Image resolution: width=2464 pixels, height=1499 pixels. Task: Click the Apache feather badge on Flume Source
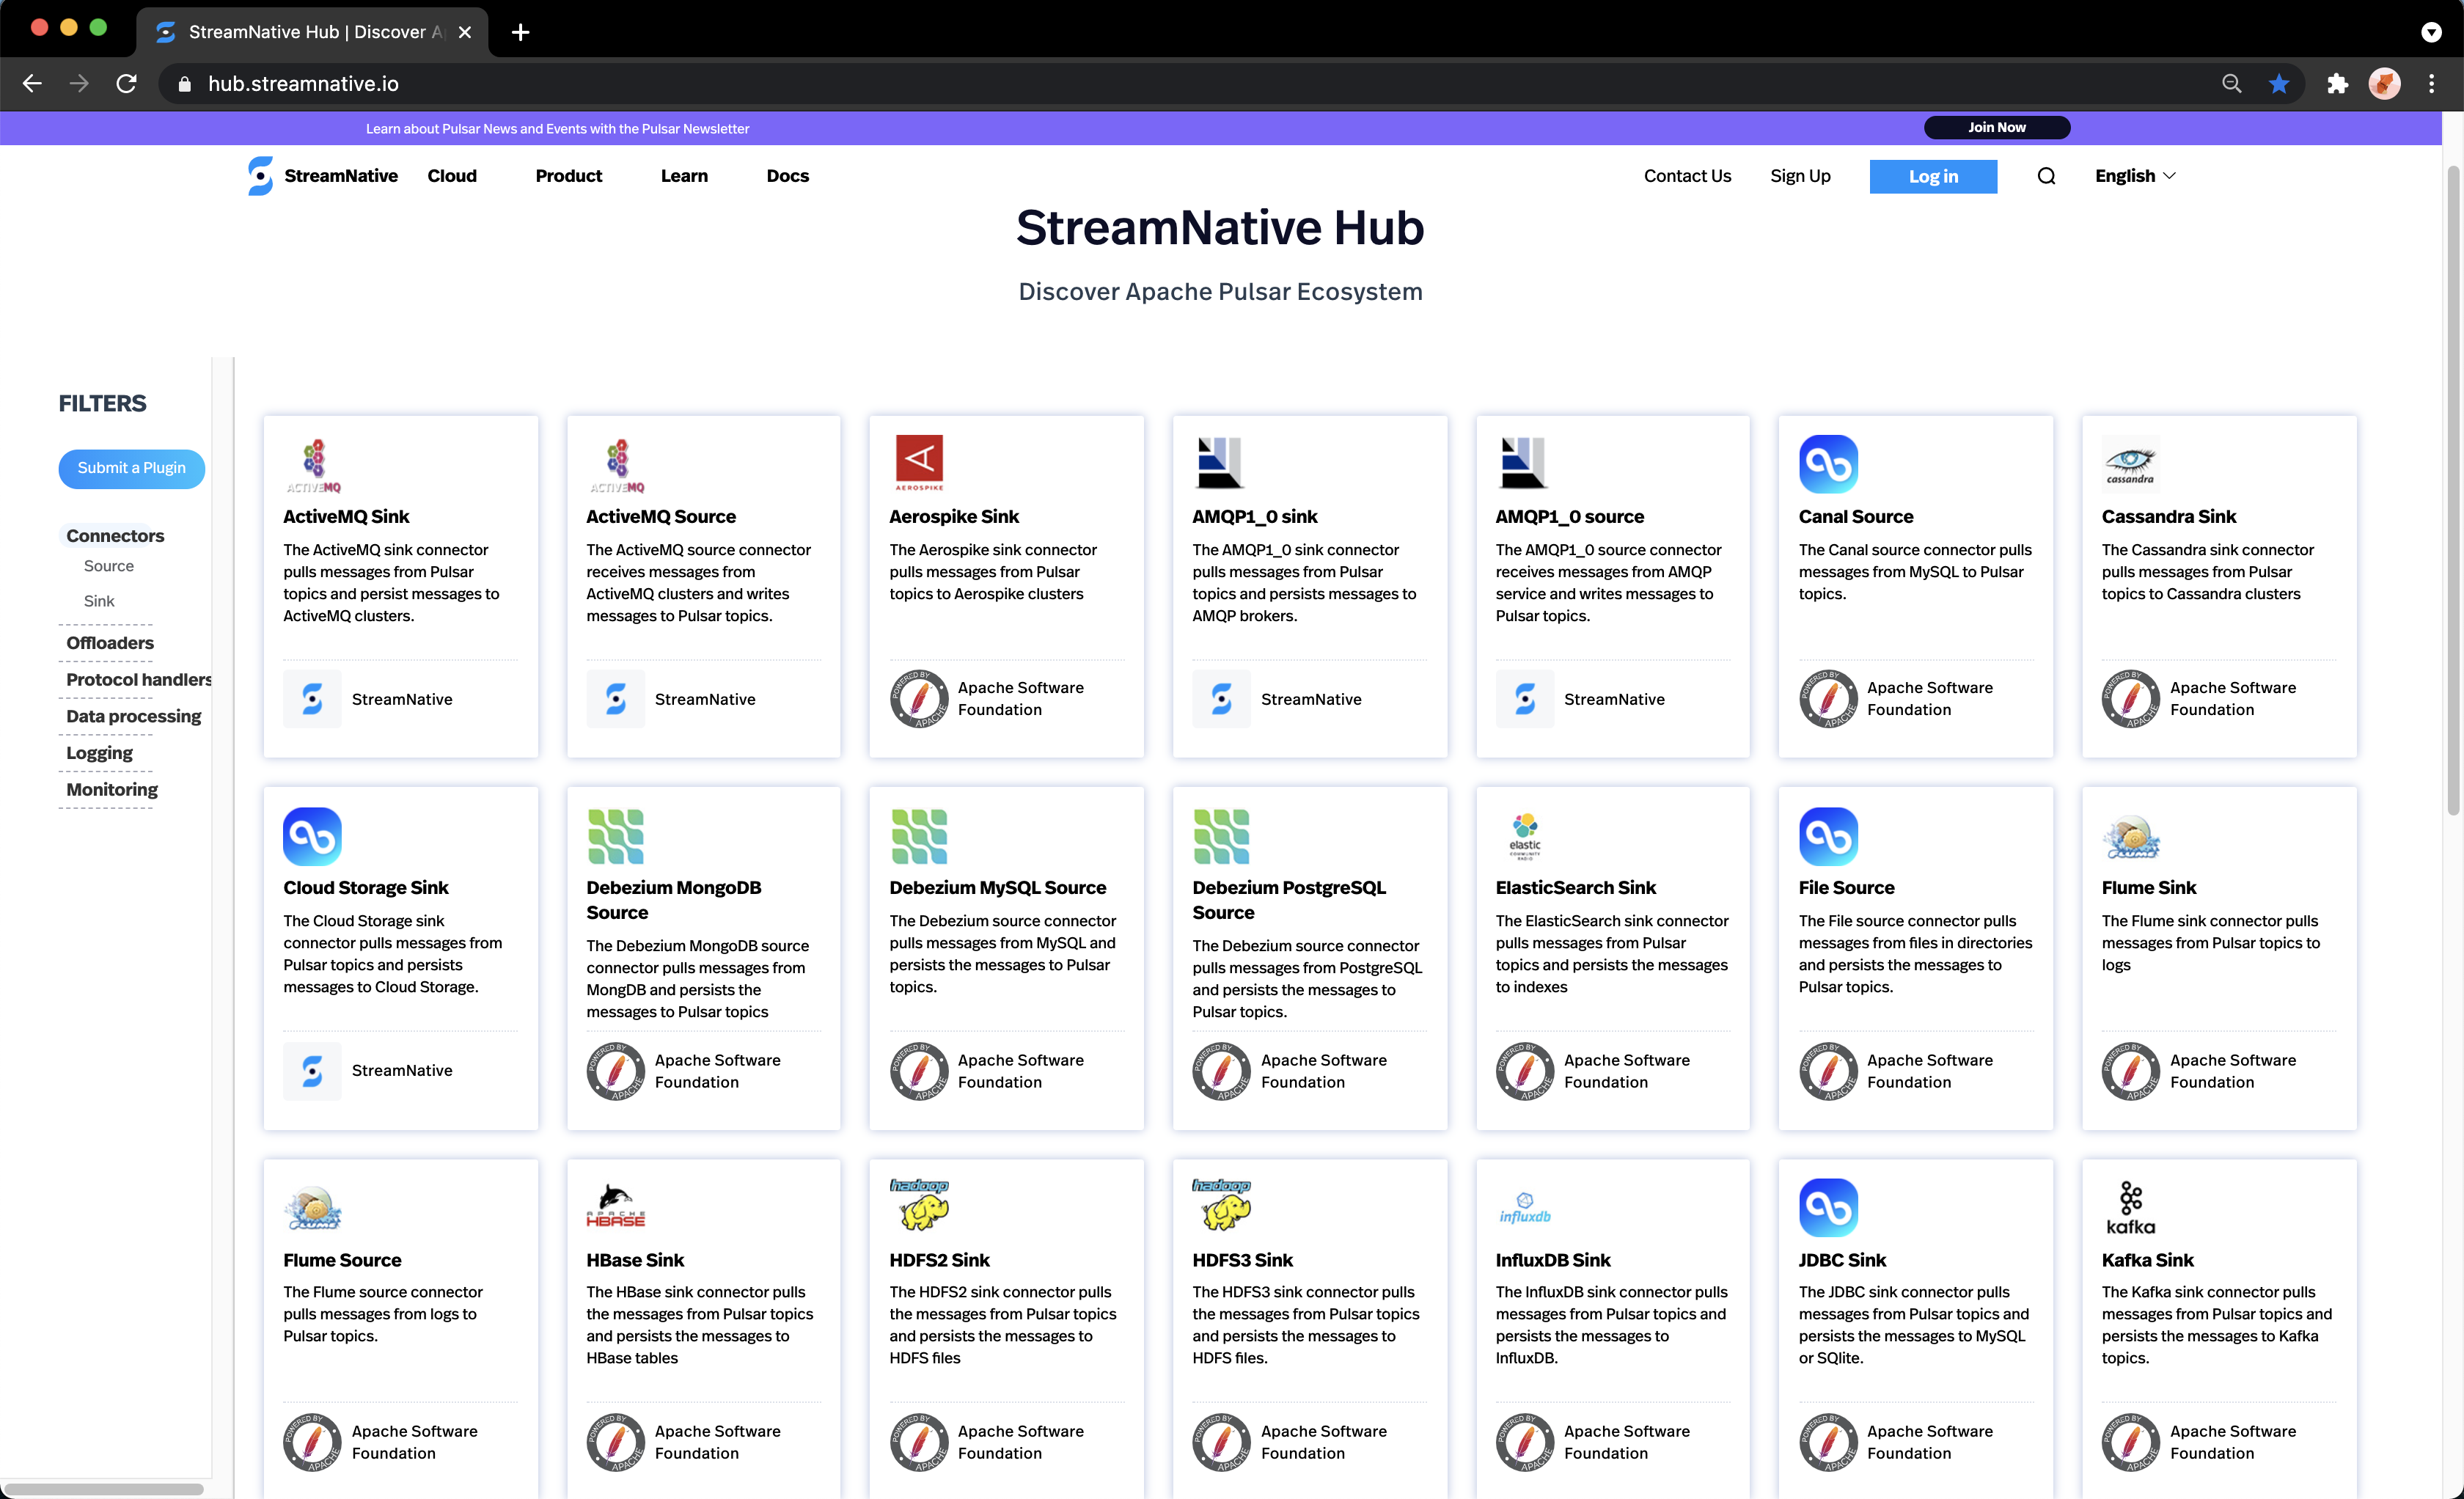tap(311, 1442)
